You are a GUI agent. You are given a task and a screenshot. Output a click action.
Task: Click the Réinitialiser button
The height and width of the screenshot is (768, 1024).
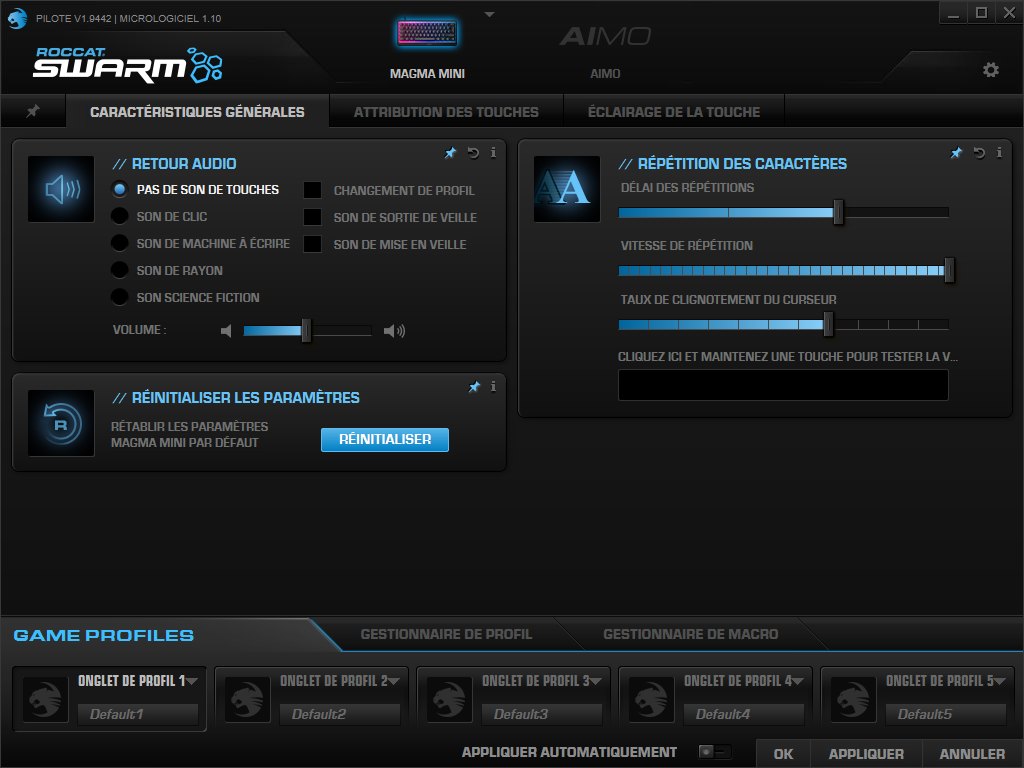pos(385,440)
